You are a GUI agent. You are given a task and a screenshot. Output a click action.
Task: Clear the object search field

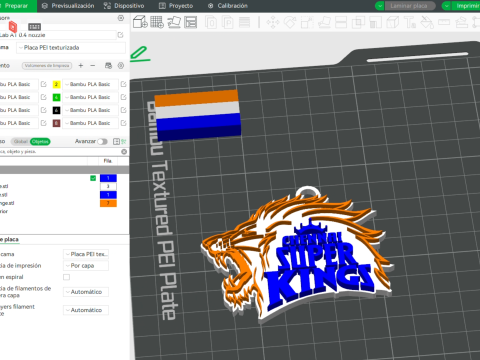124,152
